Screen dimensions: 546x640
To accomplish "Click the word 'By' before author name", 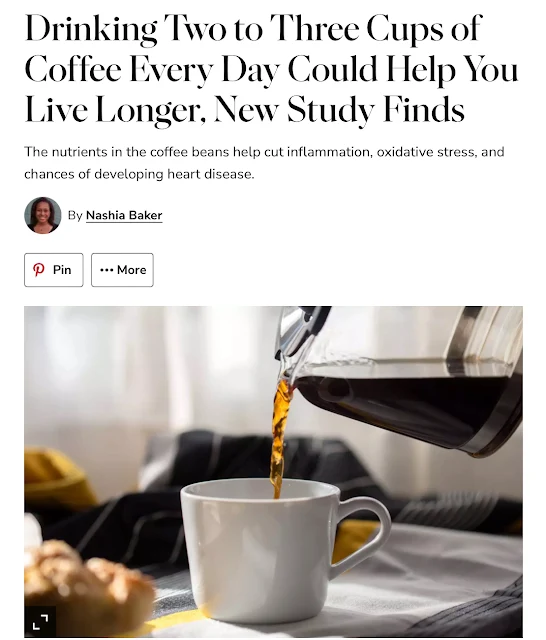I will pos(75,215).
